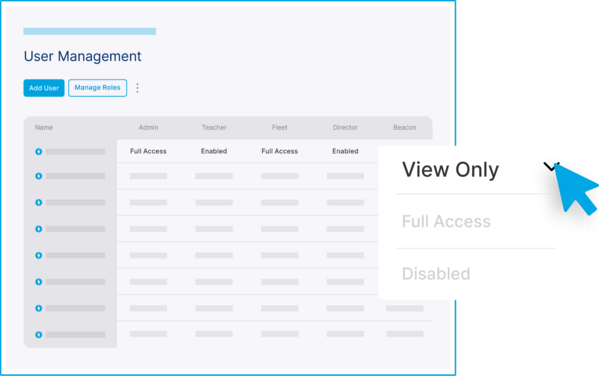The height and width of the screenshot is (376, 599).
Task: Select Full Access in the dropdown list
Action: (x=446, y=221)
